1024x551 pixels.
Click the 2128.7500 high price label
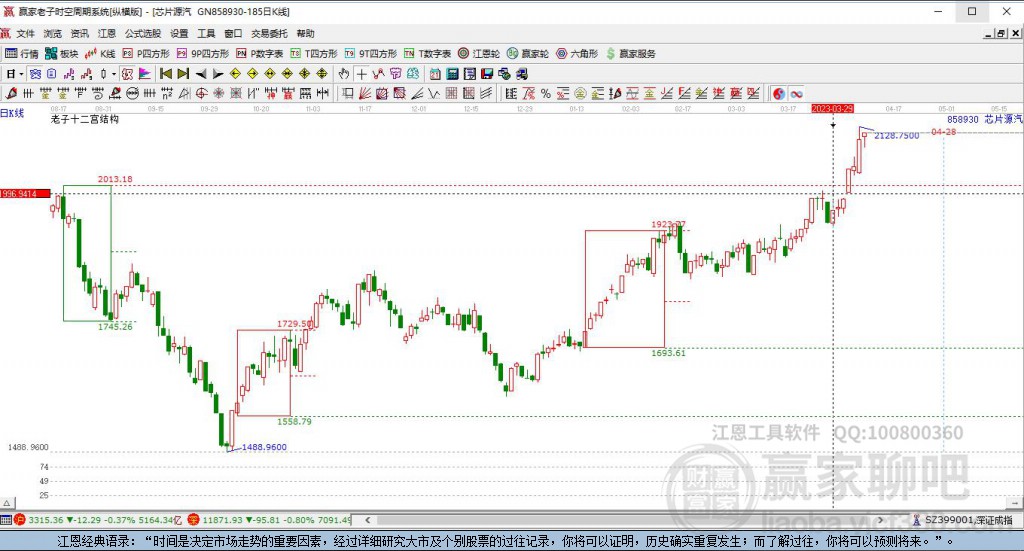(897, 136)
